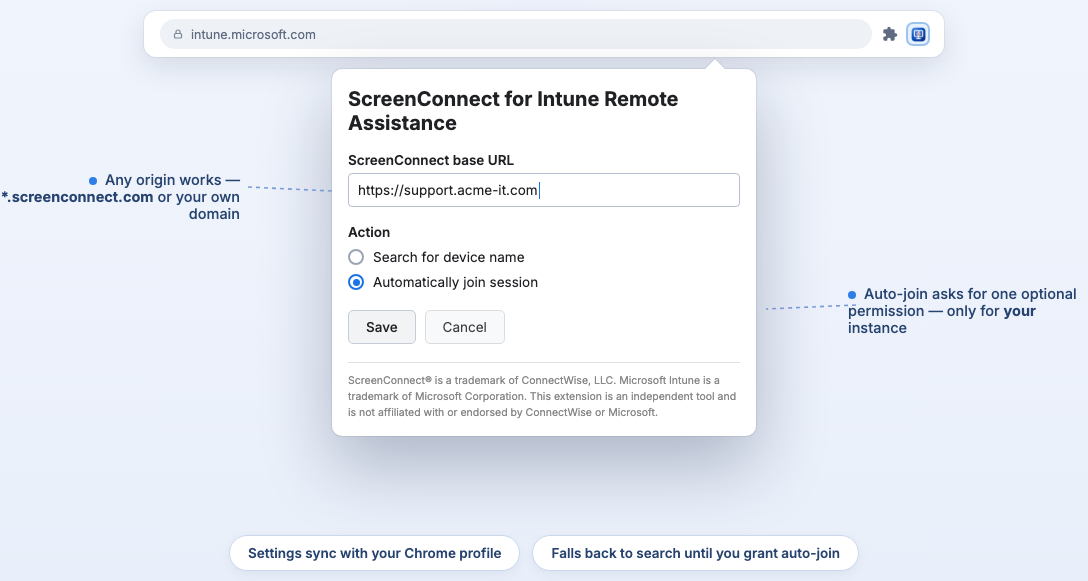This screenshot has height=581, width=1088.
Task: Focus the intune.microsoft.com address bar
Action: point(516,34)
